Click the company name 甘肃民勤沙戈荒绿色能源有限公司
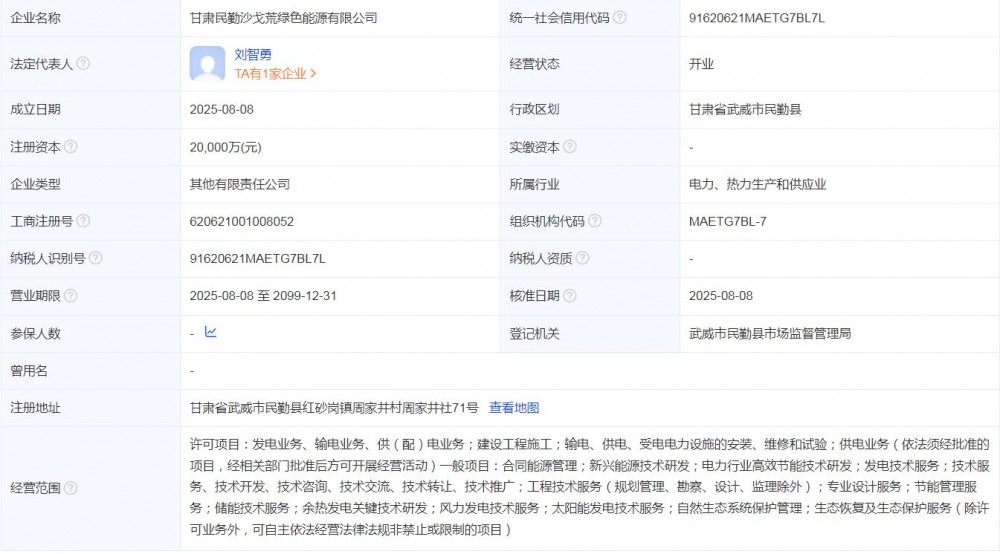Image resolution: width=1000 pixels, height=554 pixels. 284,18
